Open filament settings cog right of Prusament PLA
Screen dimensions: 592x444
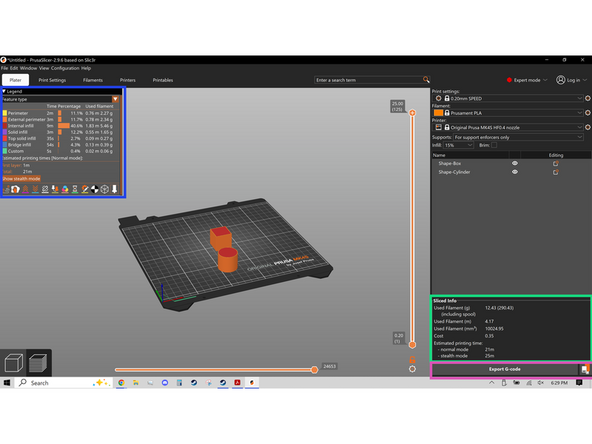[x=588, y=113]
